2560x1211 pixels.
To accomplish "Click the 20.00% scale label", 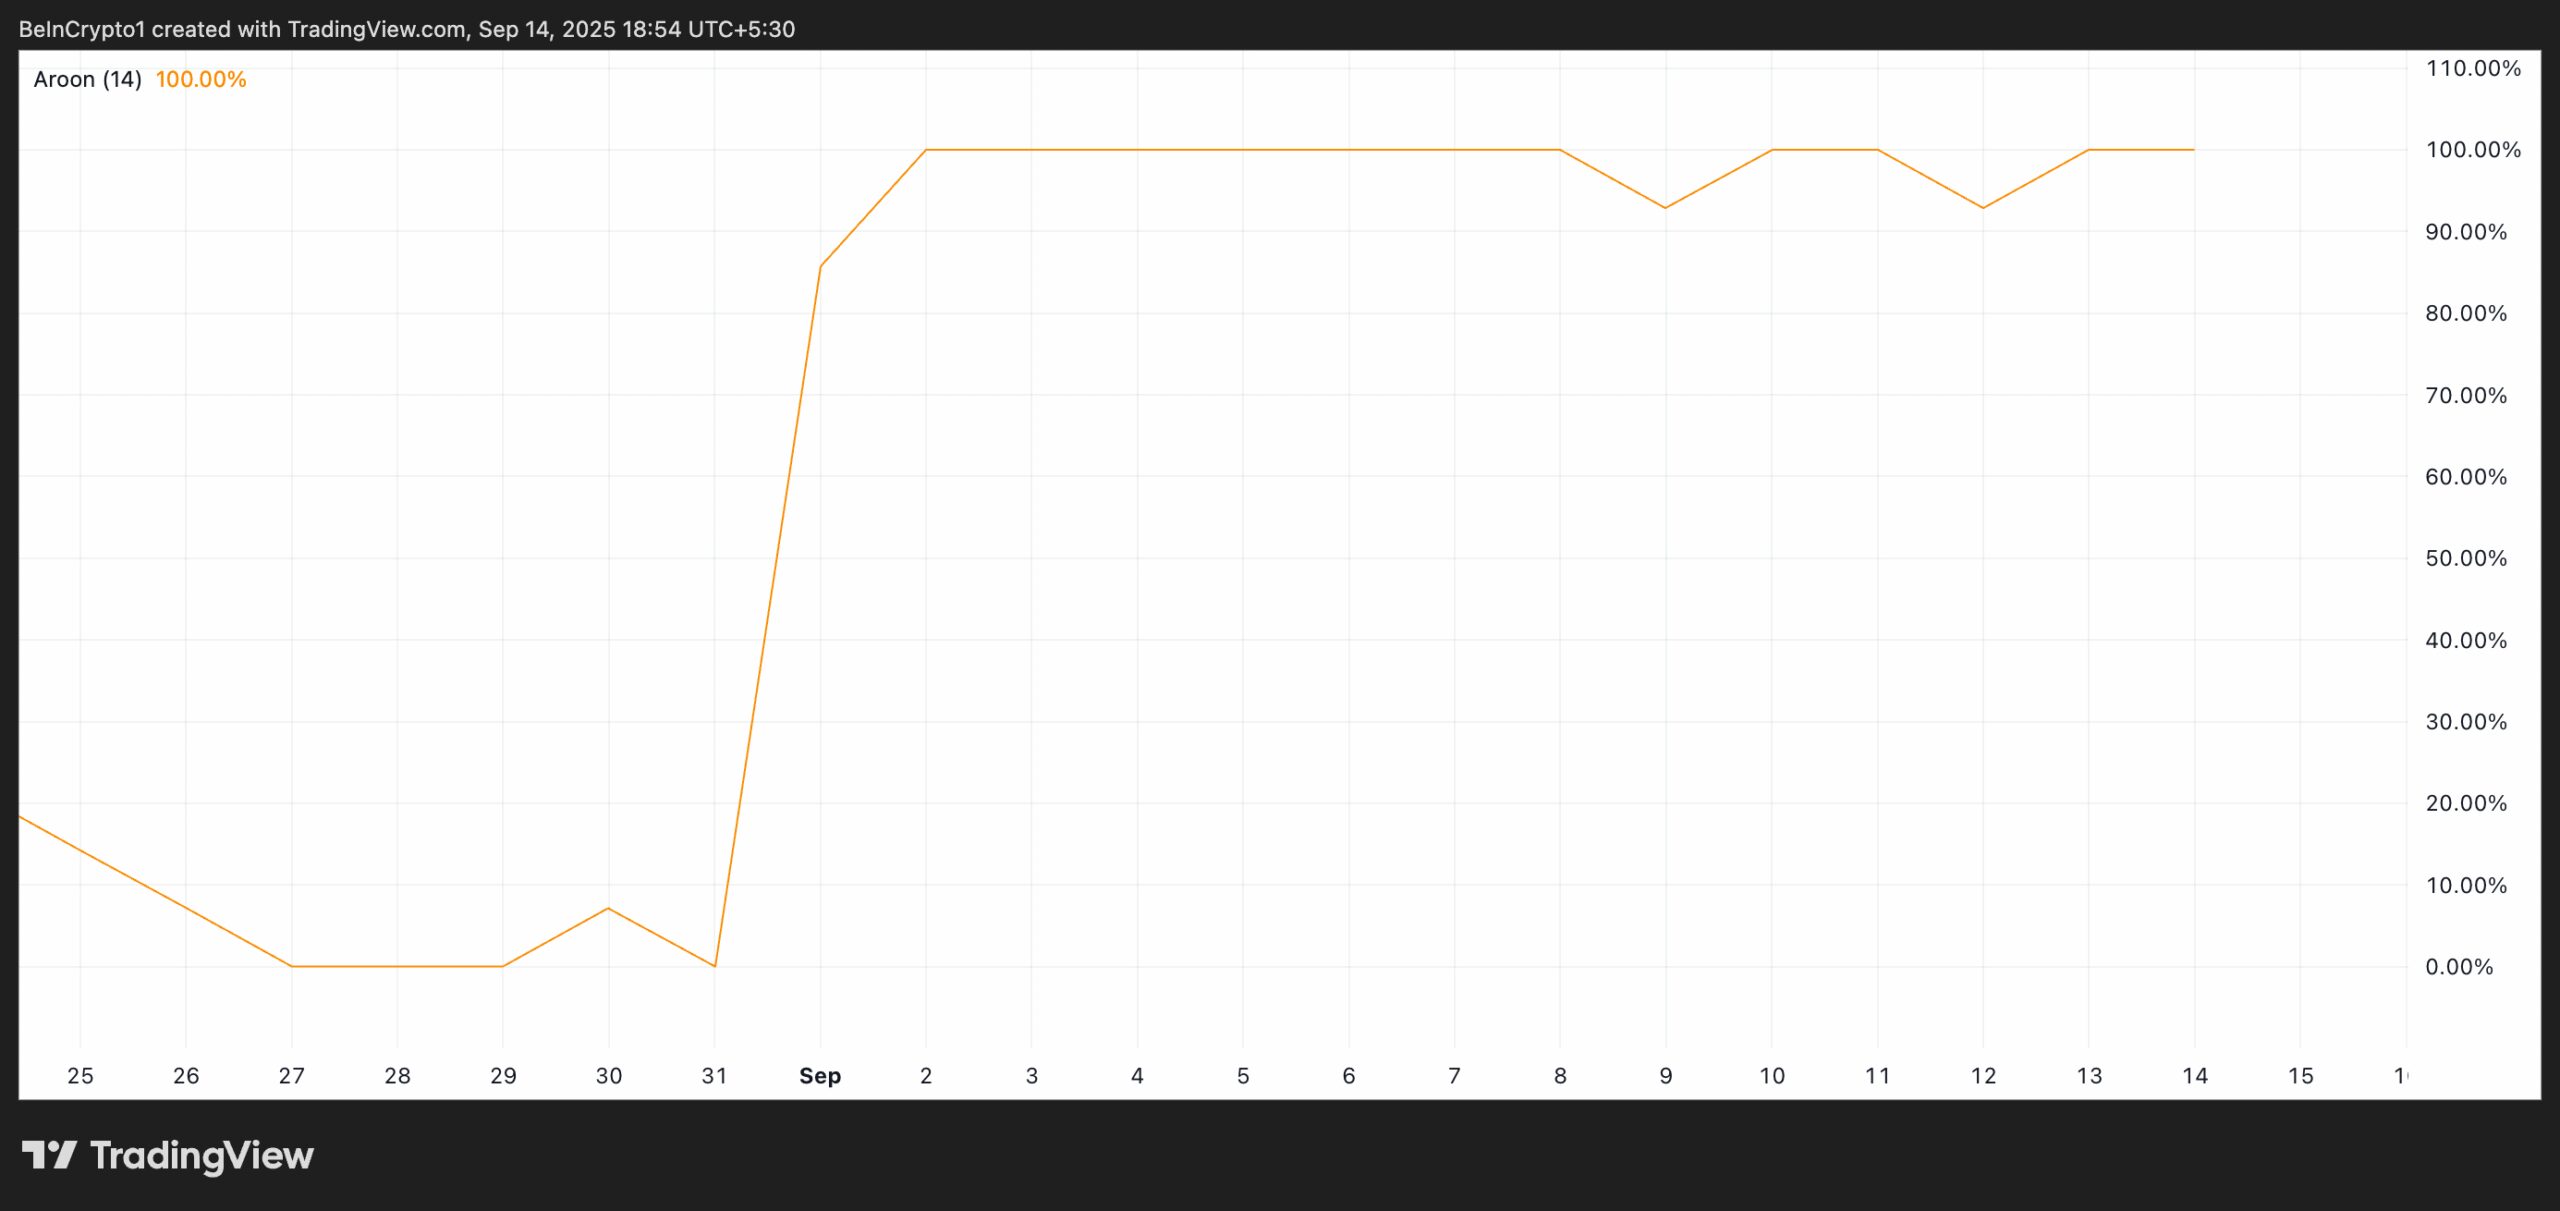I will click(2465, 803).
